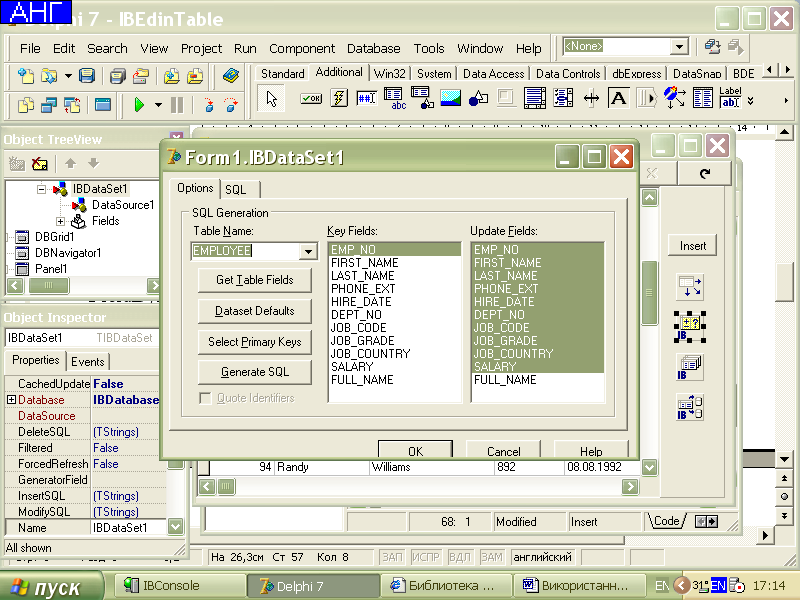Click the green Run arrow icon

139,106
